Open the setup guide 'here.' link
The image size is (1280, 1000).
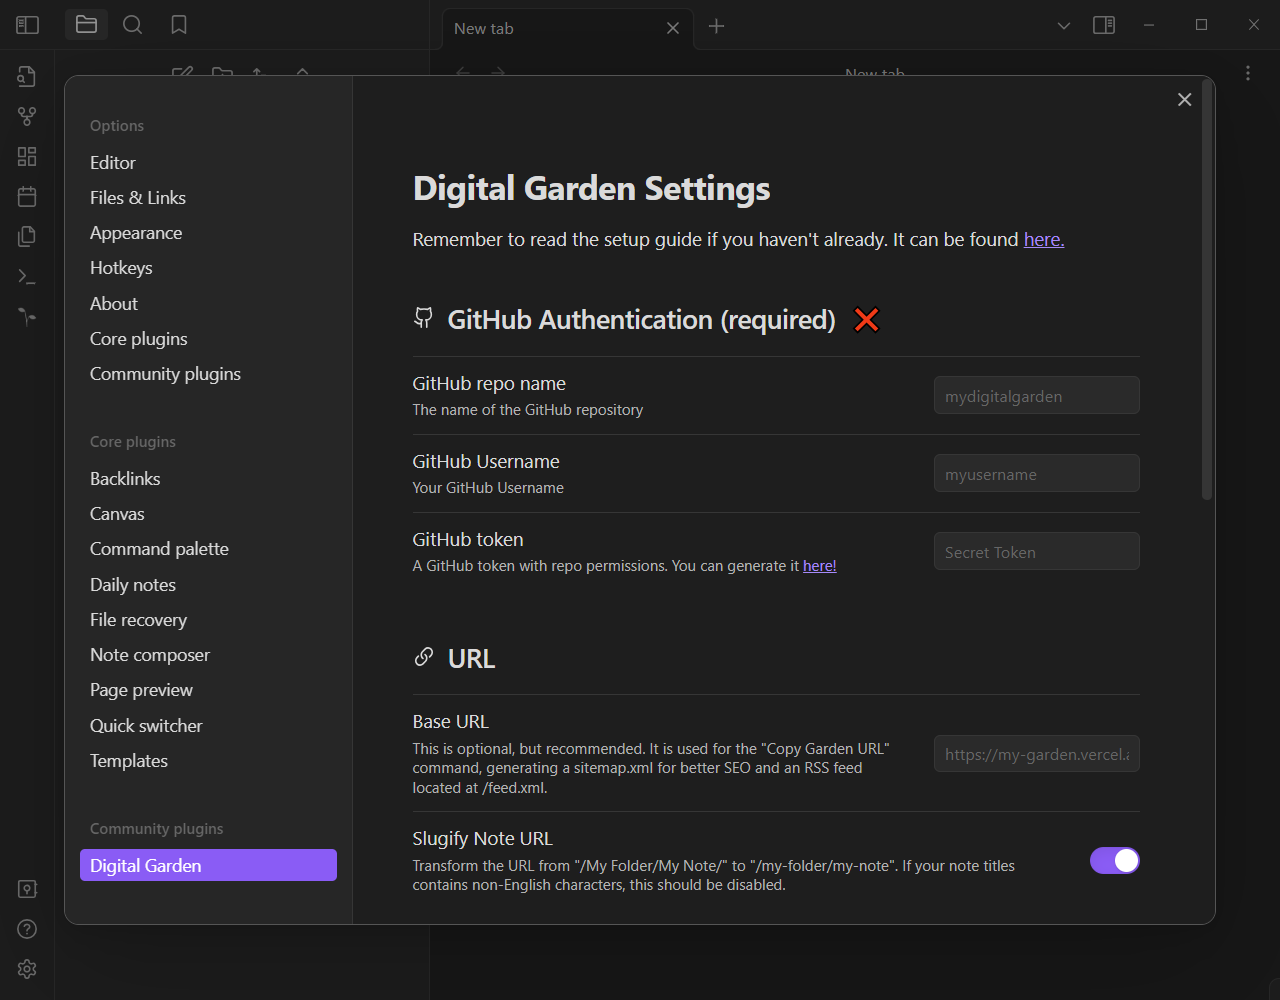(x=1043, y=239)
